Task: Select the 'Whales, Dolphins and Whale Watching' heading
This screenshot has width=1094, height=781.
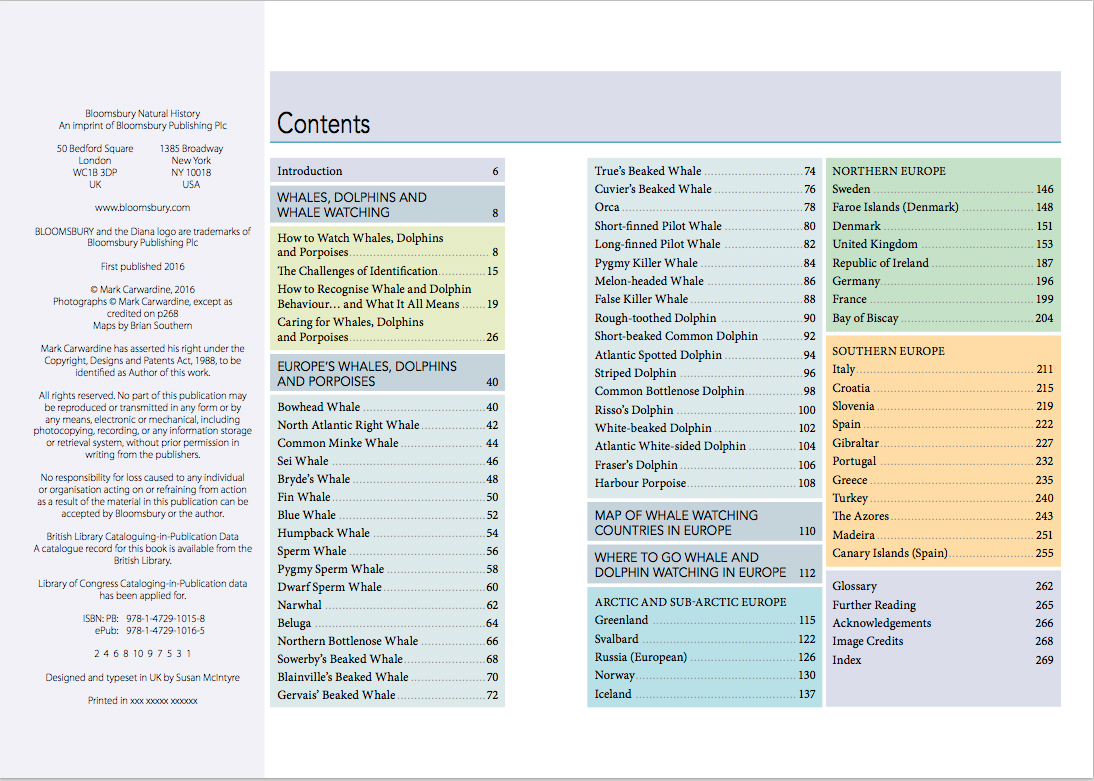Action: (387, 204)
